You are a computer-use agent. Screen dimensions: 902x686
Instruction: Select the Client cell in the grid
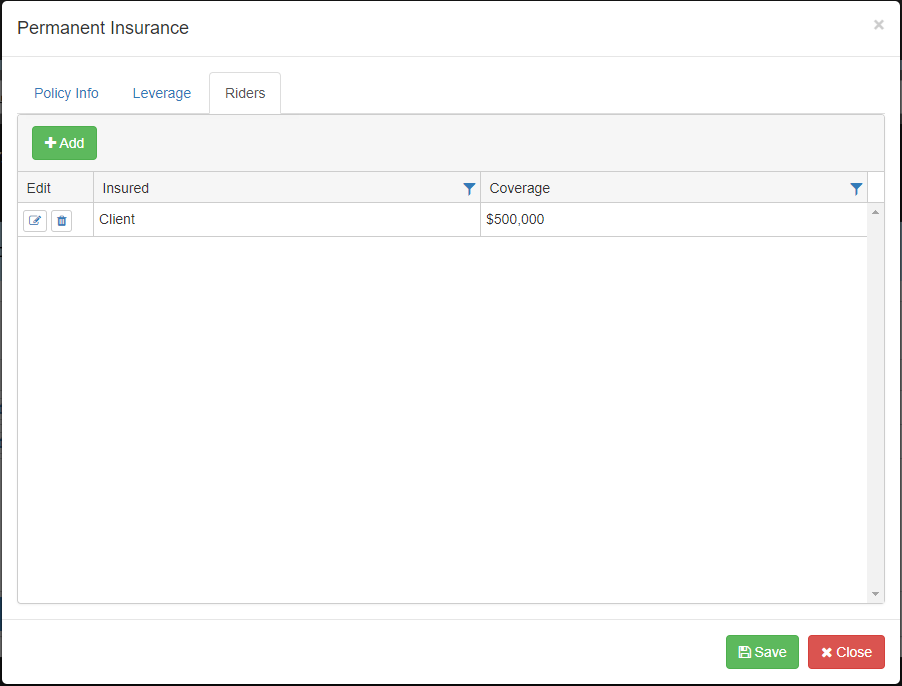click(117, 219)
